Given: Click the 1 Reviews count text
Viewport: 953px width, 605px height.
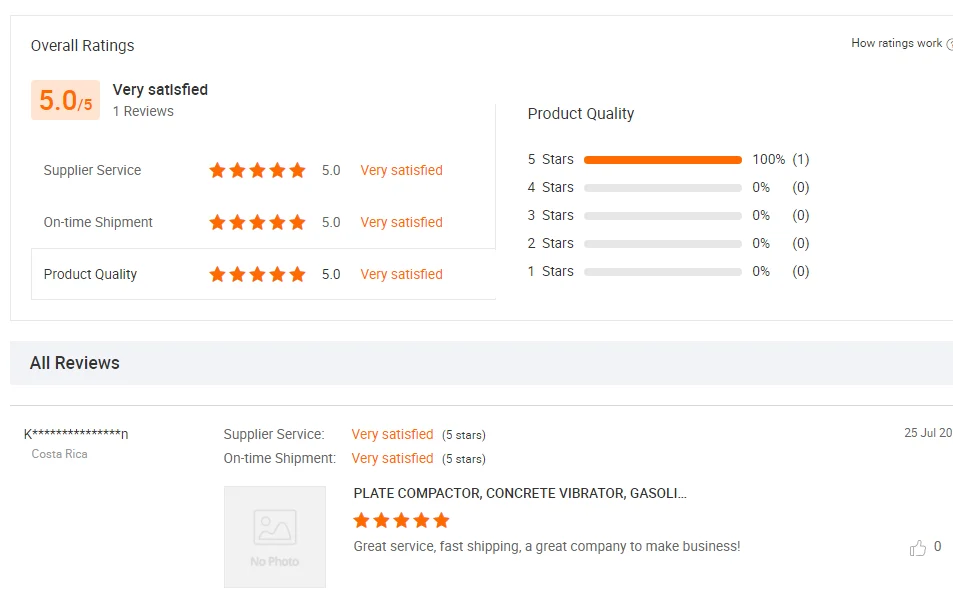Looking at the screenshot, I should (x=143, y=112).
